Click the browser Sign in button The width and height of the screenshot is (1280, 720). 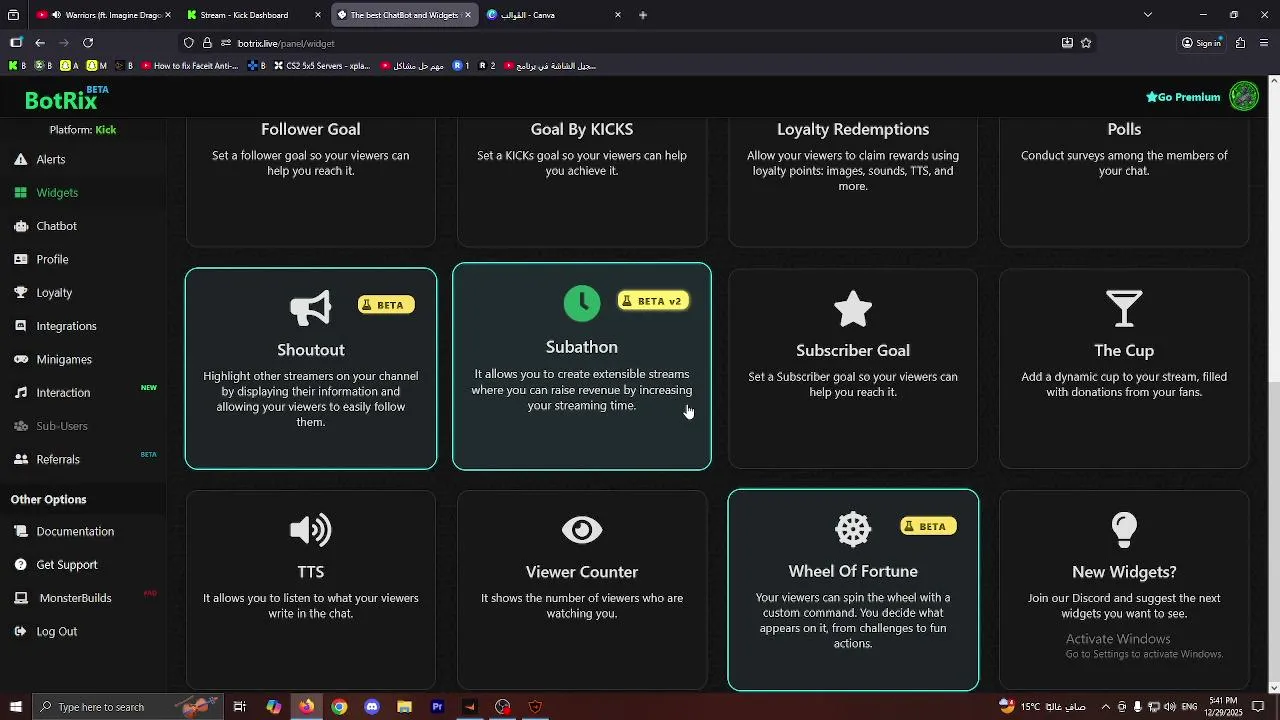click(x=1201, y=43)
